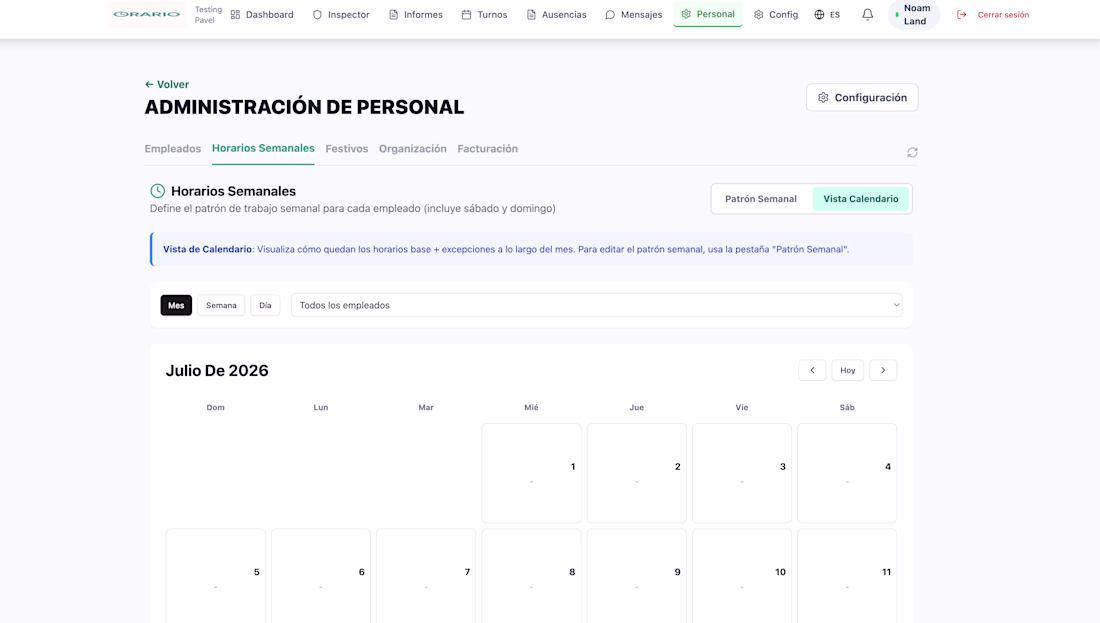Switch to the Festivos tab

pyautogui.click(x=347, y=149)
